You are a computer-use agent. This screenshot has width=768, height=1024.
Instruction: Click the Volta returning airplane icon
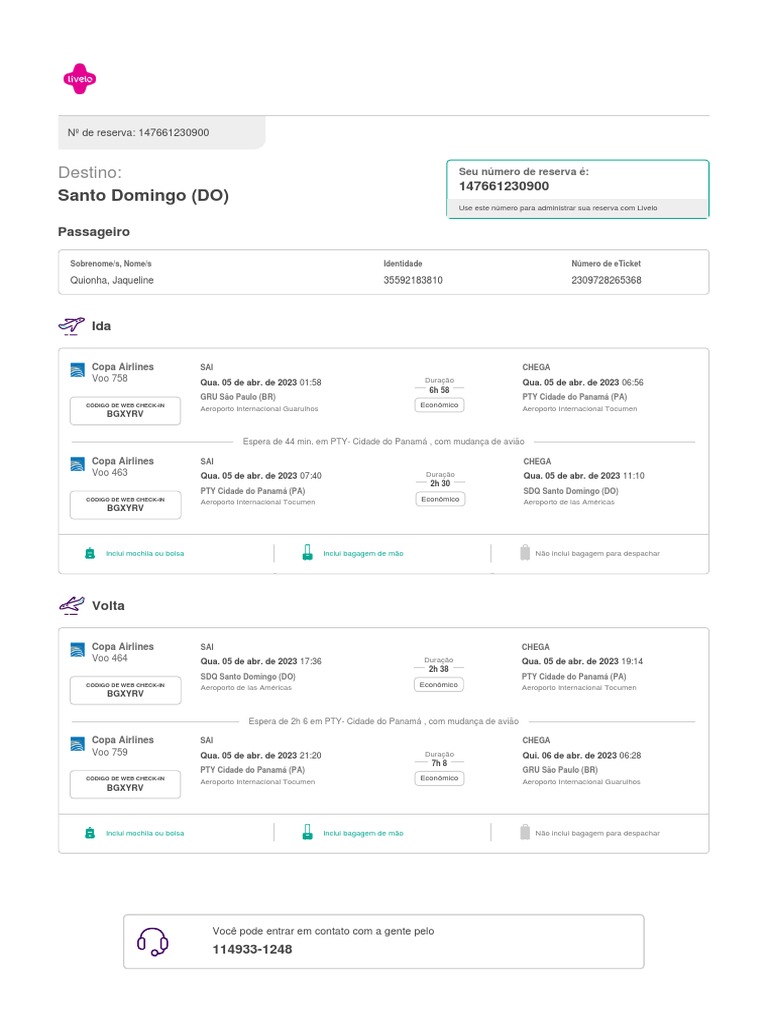point(72,605)
